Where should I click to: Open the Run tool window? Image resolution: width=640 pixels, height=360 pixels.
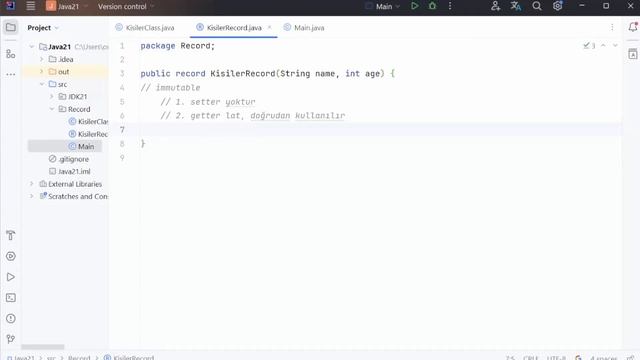(11, 277)
